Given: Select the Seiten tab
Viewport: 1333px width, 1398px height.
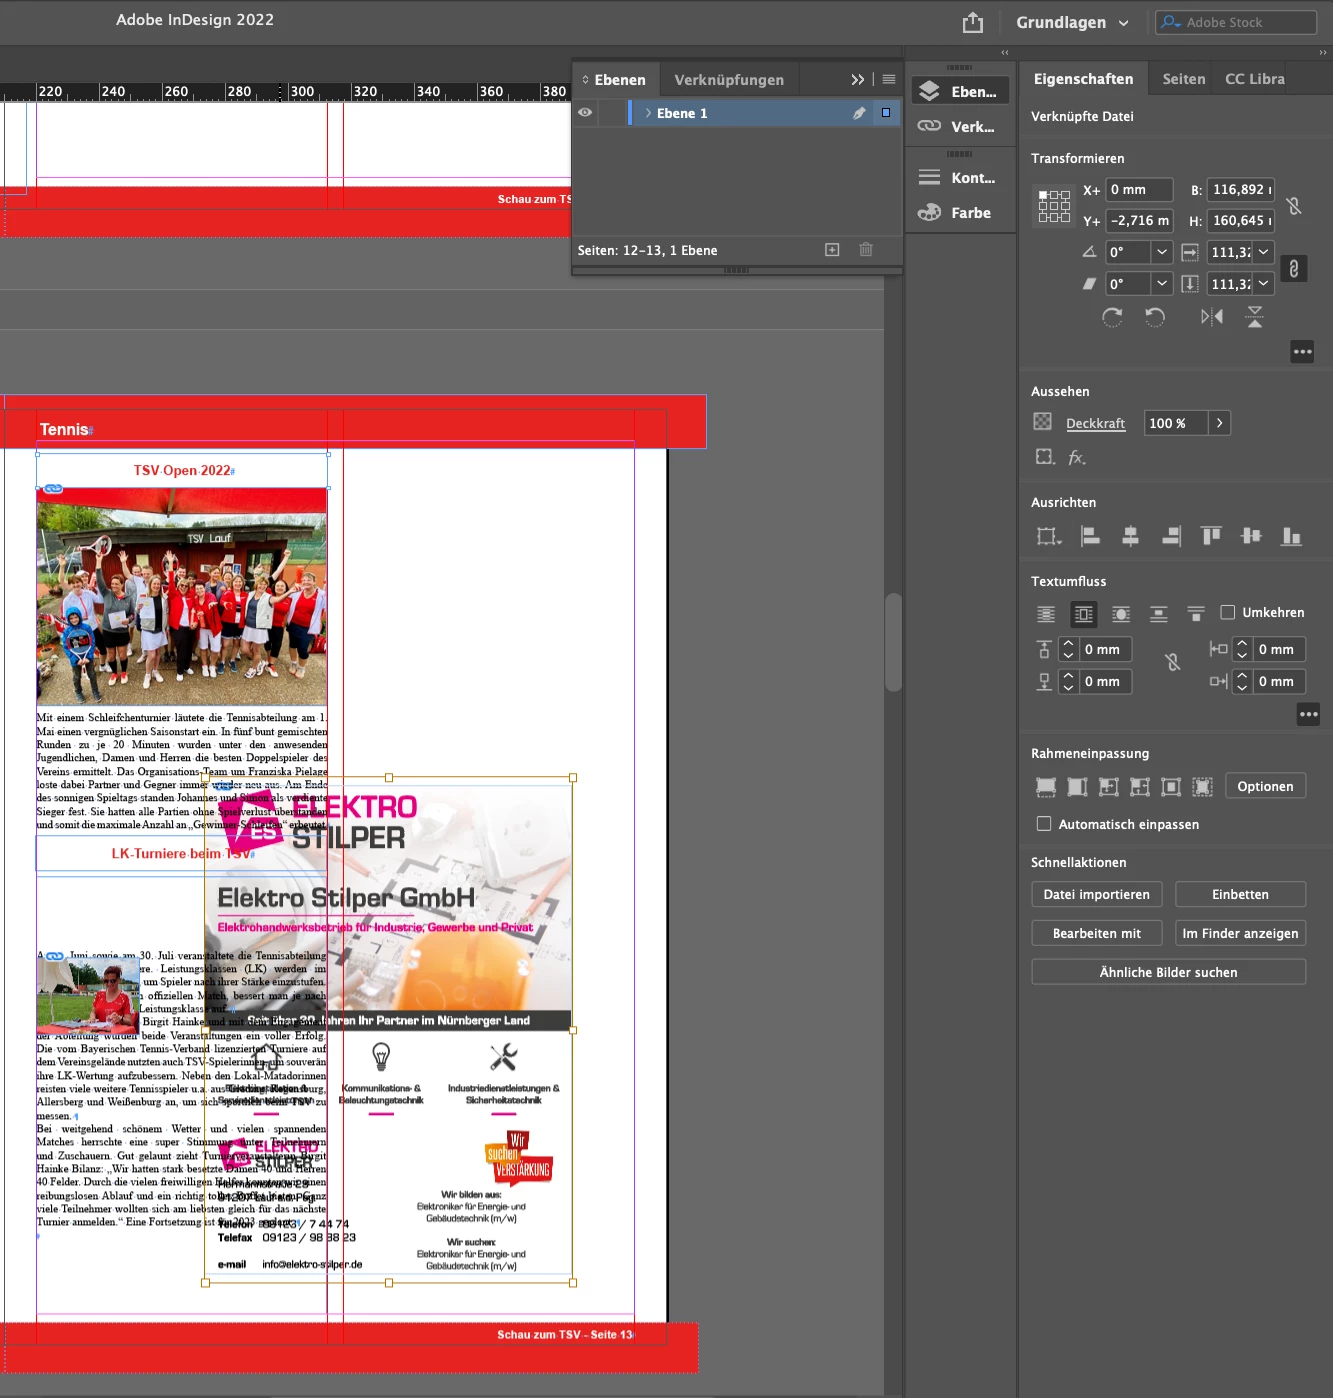Looking at the screenshot, I should [x=1184, y=79].
